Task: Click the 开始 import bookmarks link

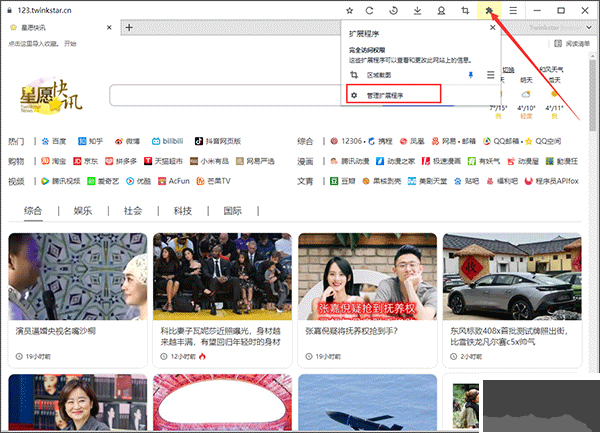Action: [x=67, y=44]
